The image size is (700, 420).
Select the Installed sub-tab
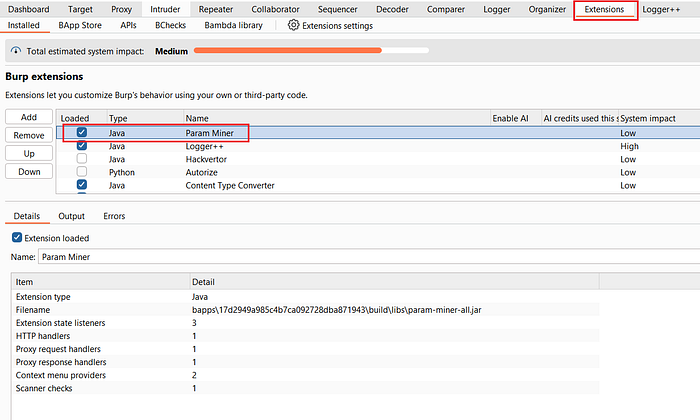pos(24,25)
